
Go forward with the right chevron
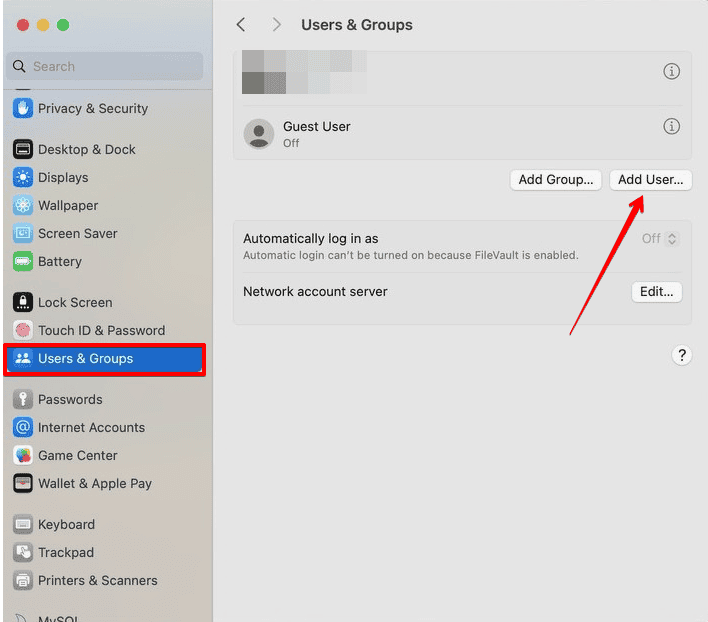[276, 25]
